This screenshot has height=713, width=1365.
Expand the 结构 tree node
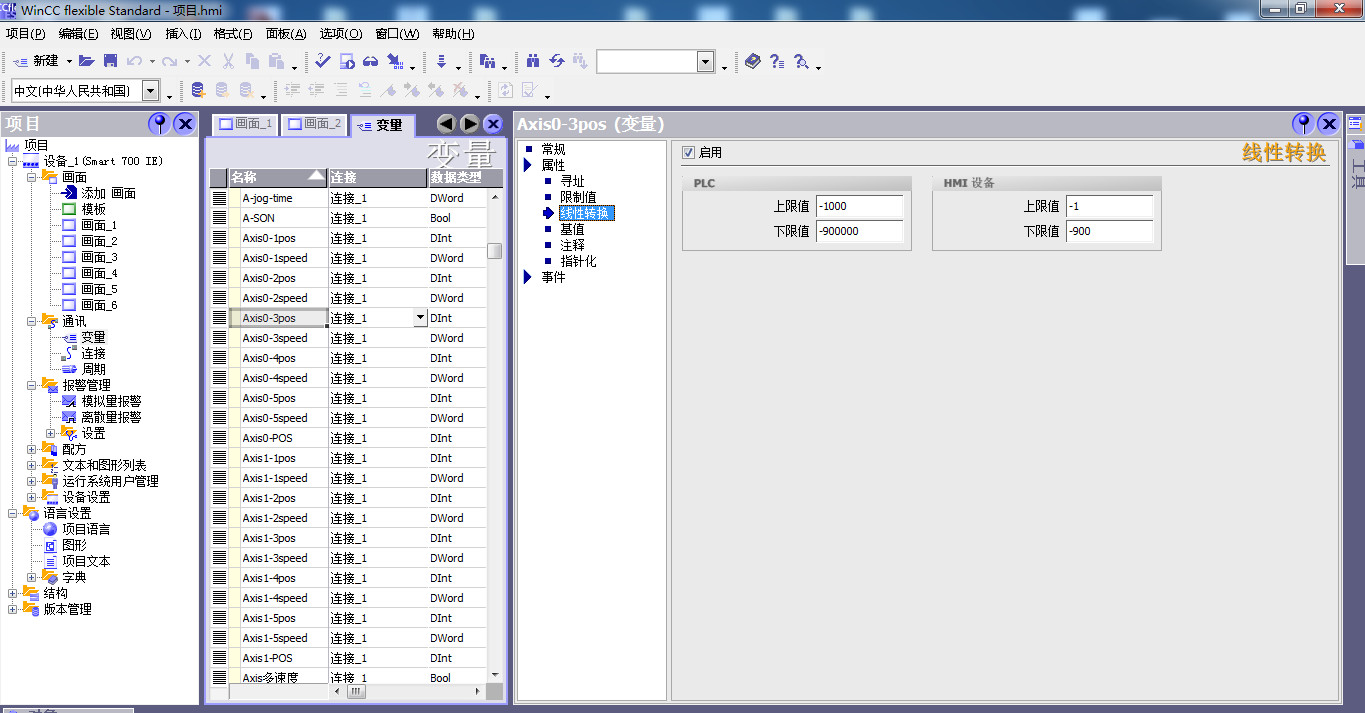pyautogui.click(x=13, y=593)
